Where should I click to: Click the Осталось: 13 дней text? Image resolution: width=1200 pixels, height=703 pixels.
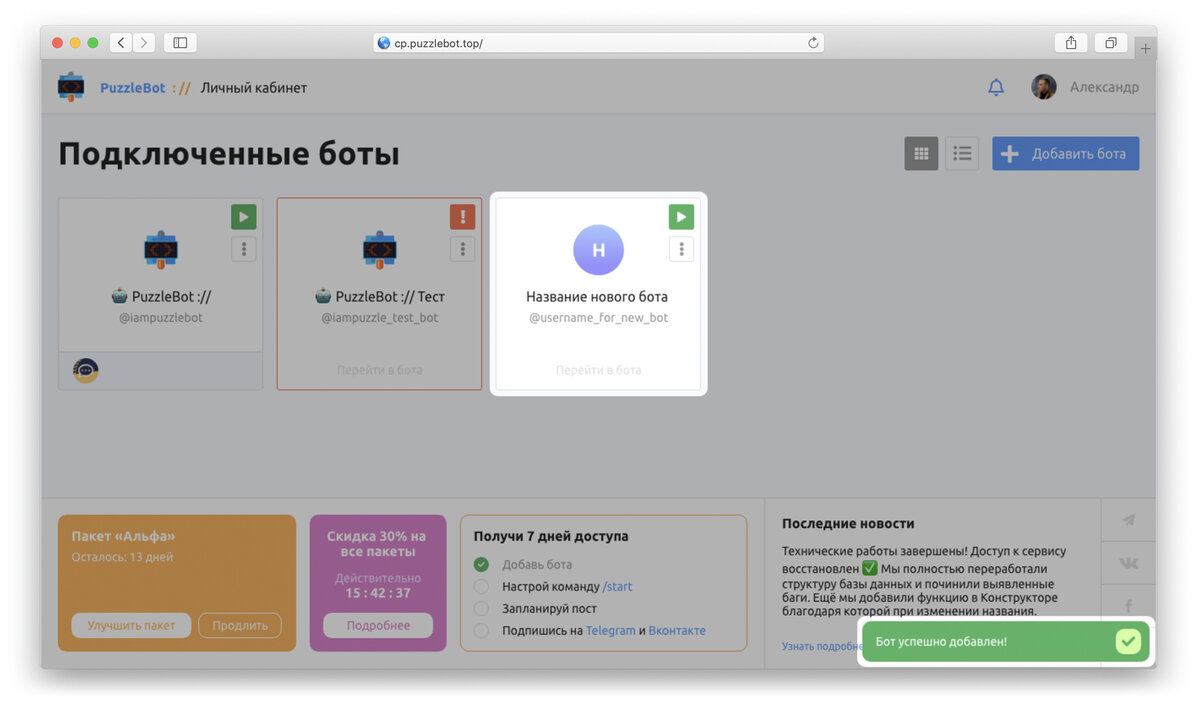[x=122, y=557]
